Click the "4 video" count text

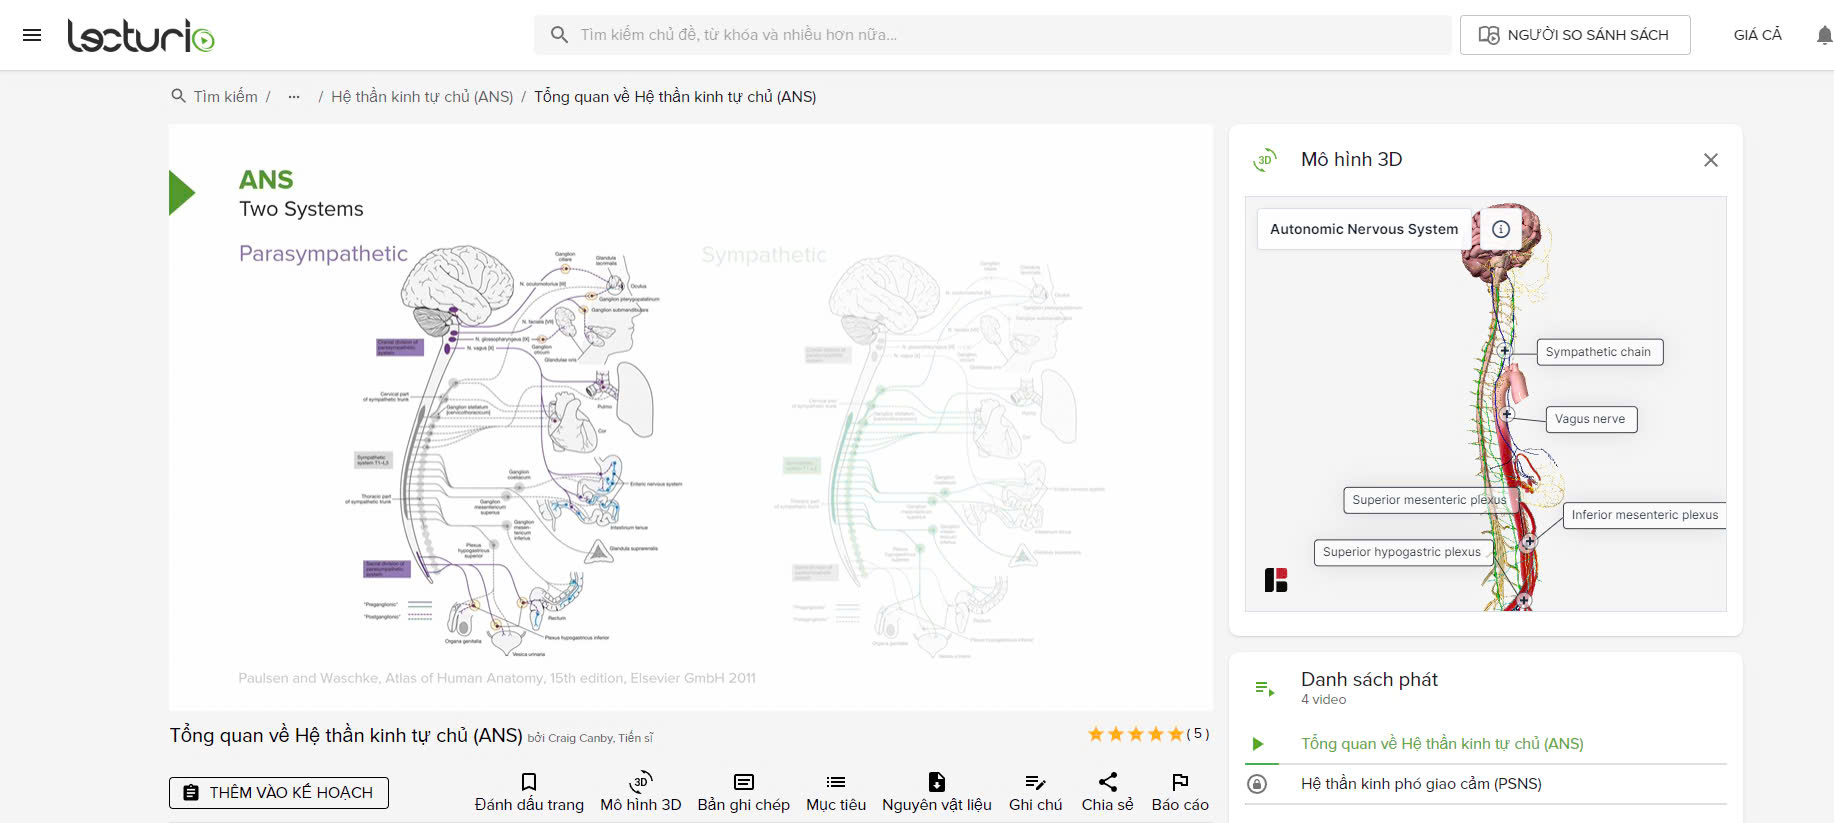(x=1323, y=700)
